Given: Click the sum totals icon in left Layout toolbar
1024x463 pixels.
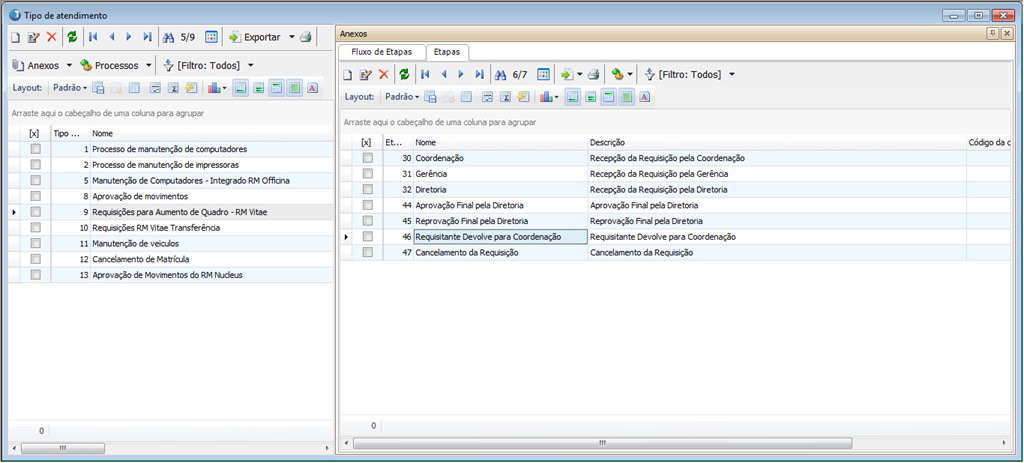Looking at the screenshot, I should (x=174, y=87).
